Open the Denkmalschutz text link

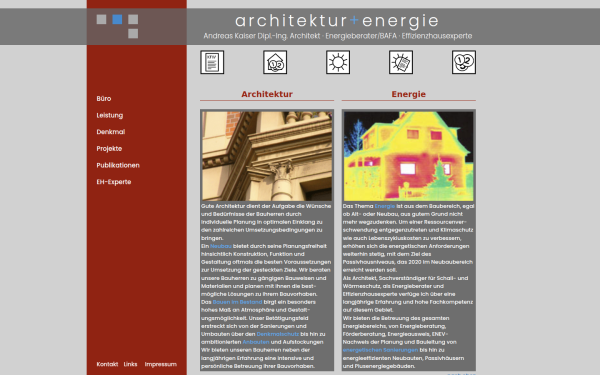(x=278, y=334)
